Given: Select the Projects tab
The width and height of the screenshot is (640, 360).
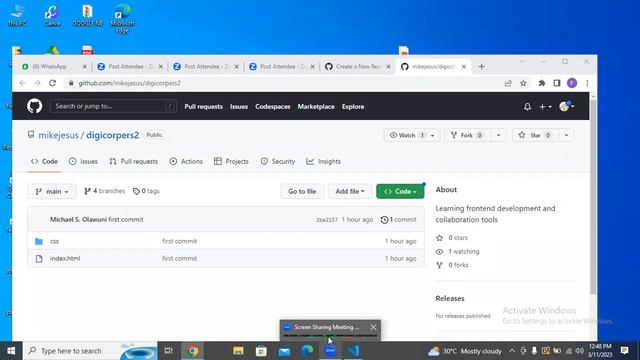Looking at the screenshot, I should tap(231, 162).
